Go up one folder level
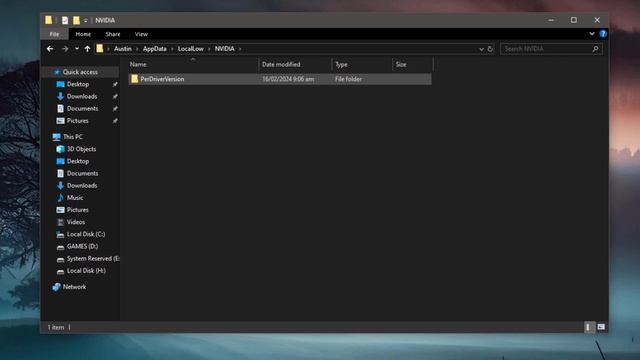This screenshot has height=360, width=640. [x=87, y=49]
